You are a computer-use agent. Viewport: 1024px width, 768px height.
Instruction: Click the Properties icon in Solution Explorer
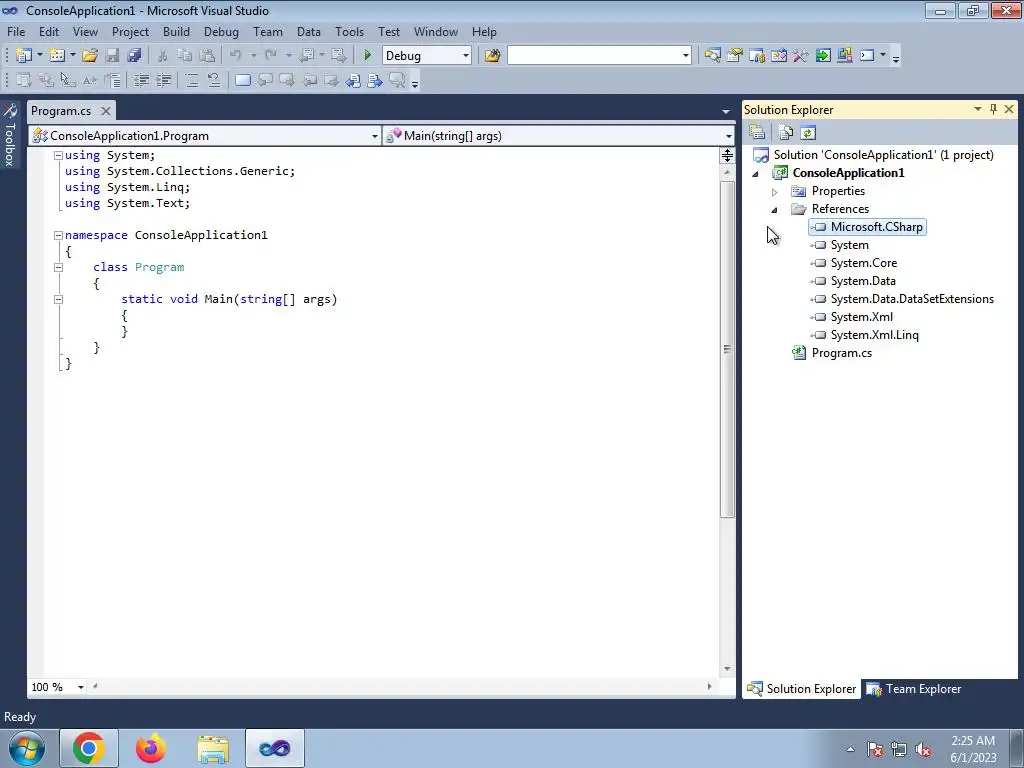[x=757, y=133]
